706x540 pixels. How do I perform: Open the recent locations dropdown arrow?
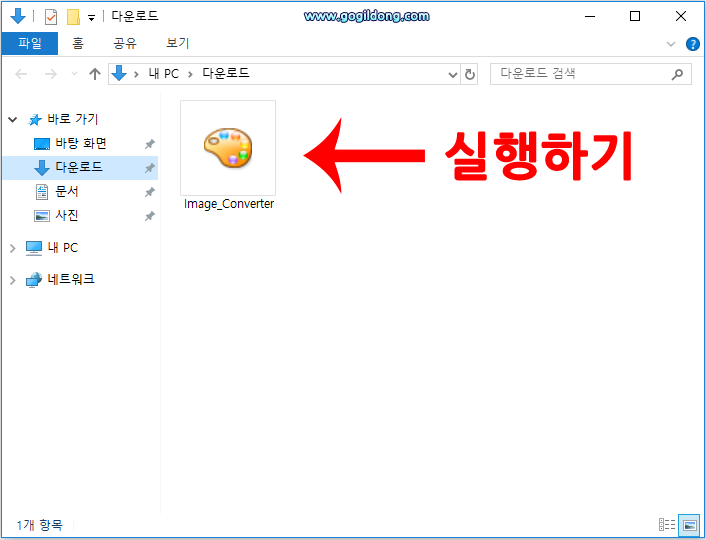[74, 73]
